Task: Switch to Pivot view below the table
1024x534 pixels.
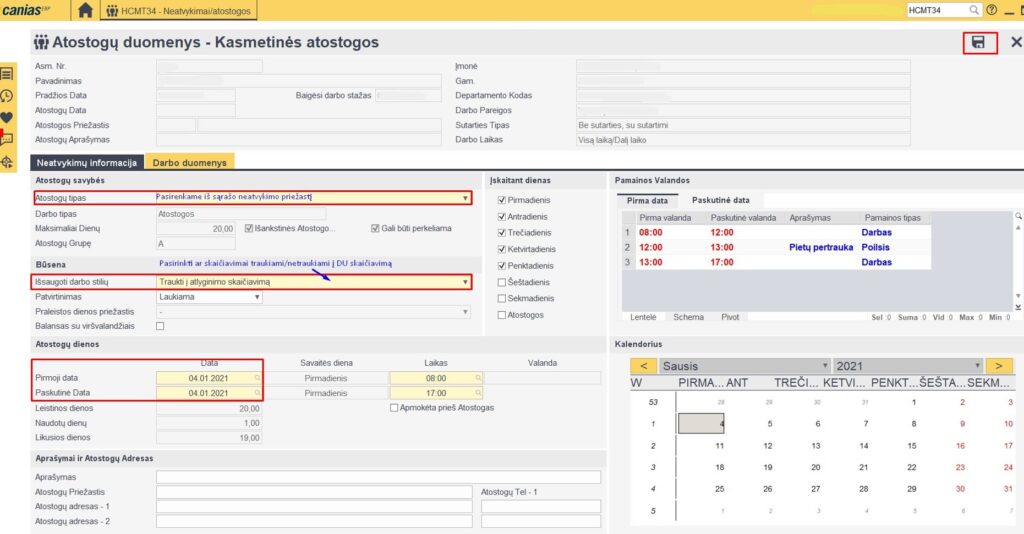Action: pyautogui.click(x=730, y=317)
